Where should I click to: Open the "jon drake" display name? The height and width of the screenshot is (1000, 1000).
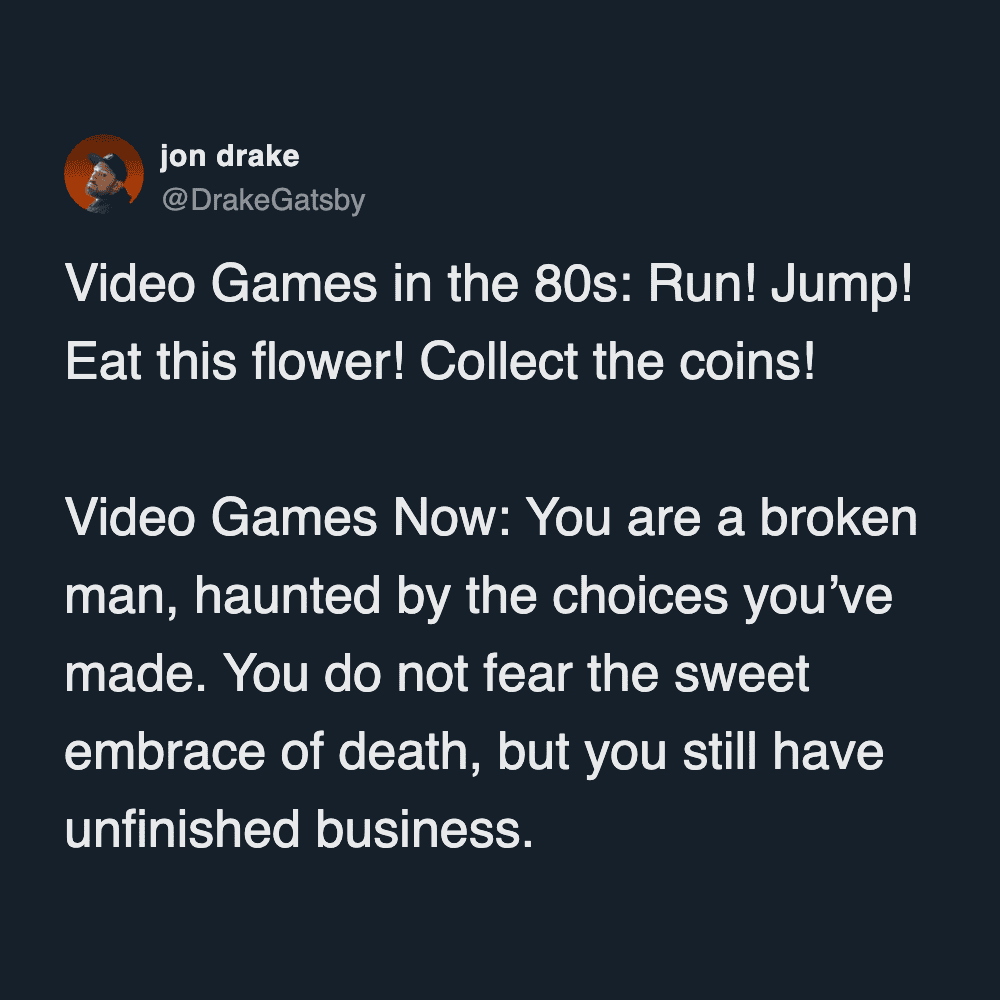(229, 156)
